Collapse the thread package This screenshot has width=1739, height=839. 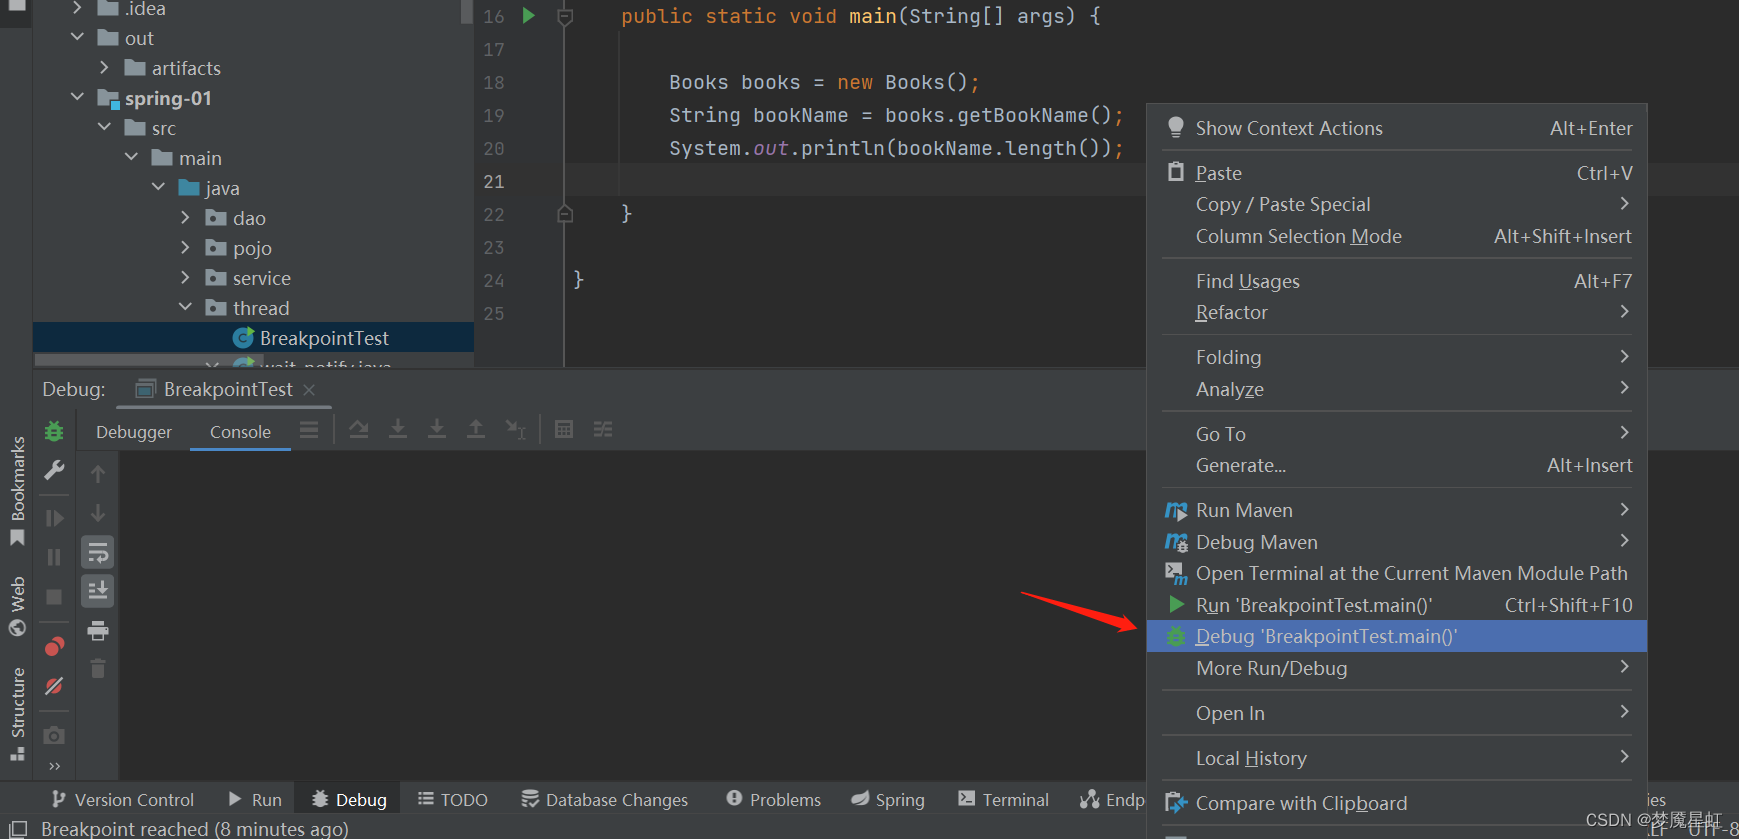[x=185, y=308]
